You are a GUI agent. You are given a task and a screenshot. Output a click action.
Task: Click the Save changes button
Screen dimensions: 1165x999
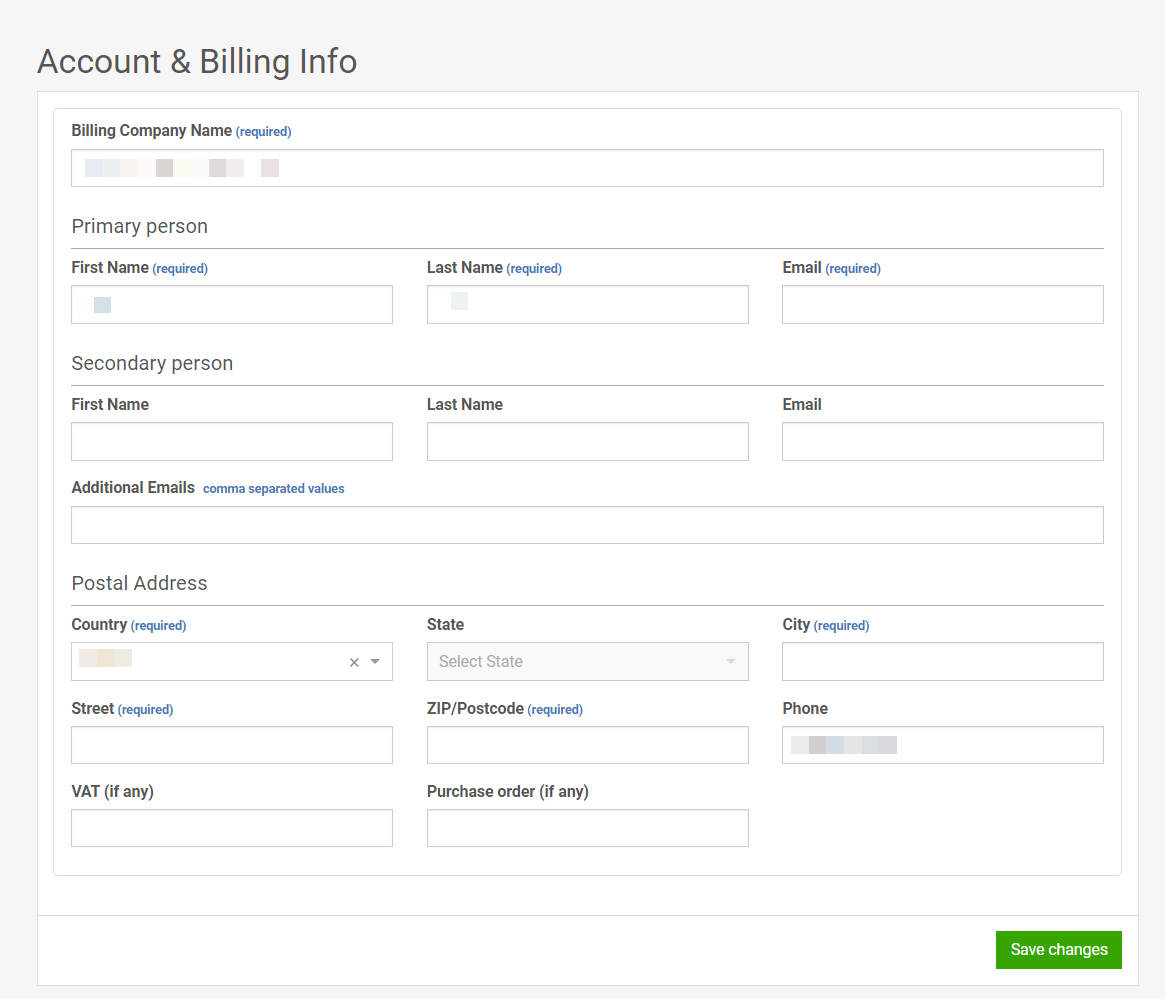point(1058,949)
